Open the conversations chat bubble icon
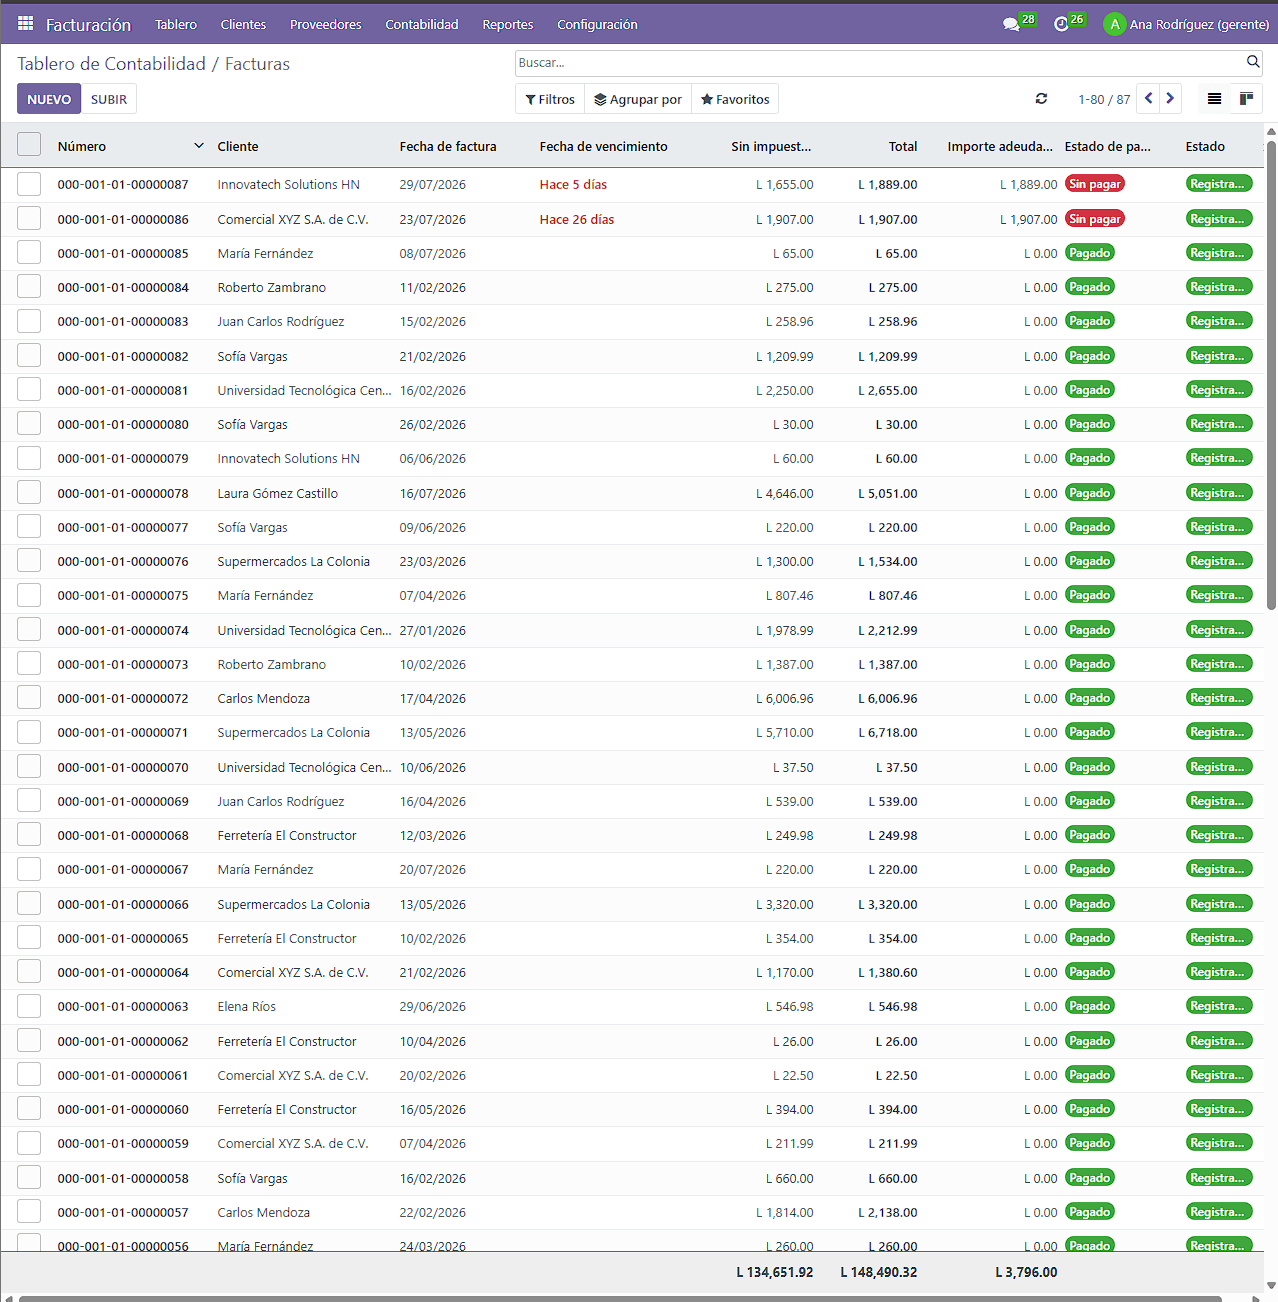The image size is (1278, 1302). tap(1011, 24)
